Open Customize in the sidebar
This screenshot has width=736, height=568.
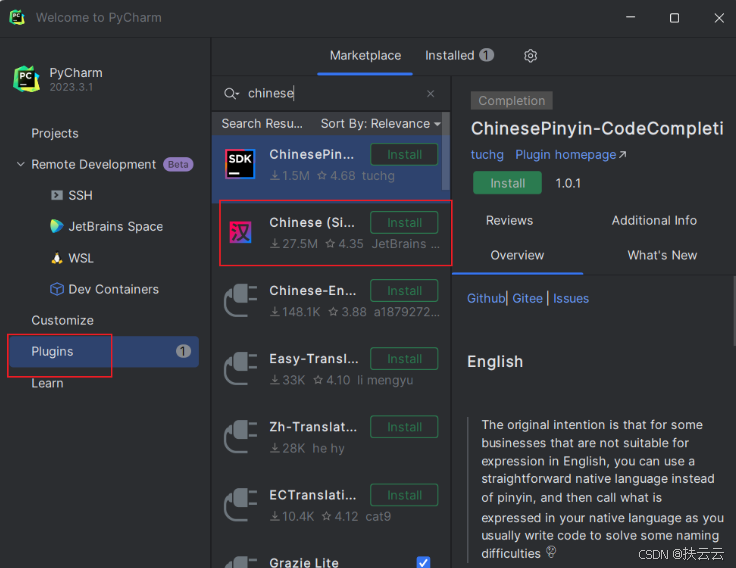[x=62, y=320]
